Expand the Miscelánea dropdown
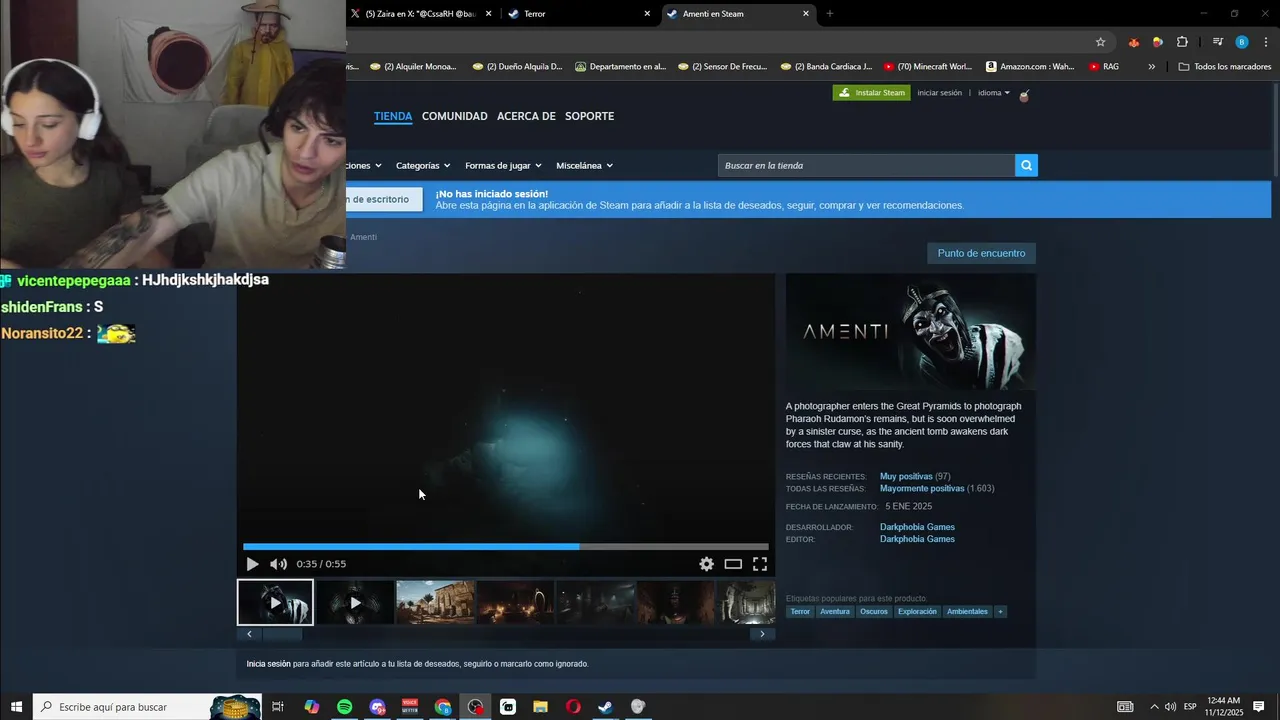 tap(584, 165)
